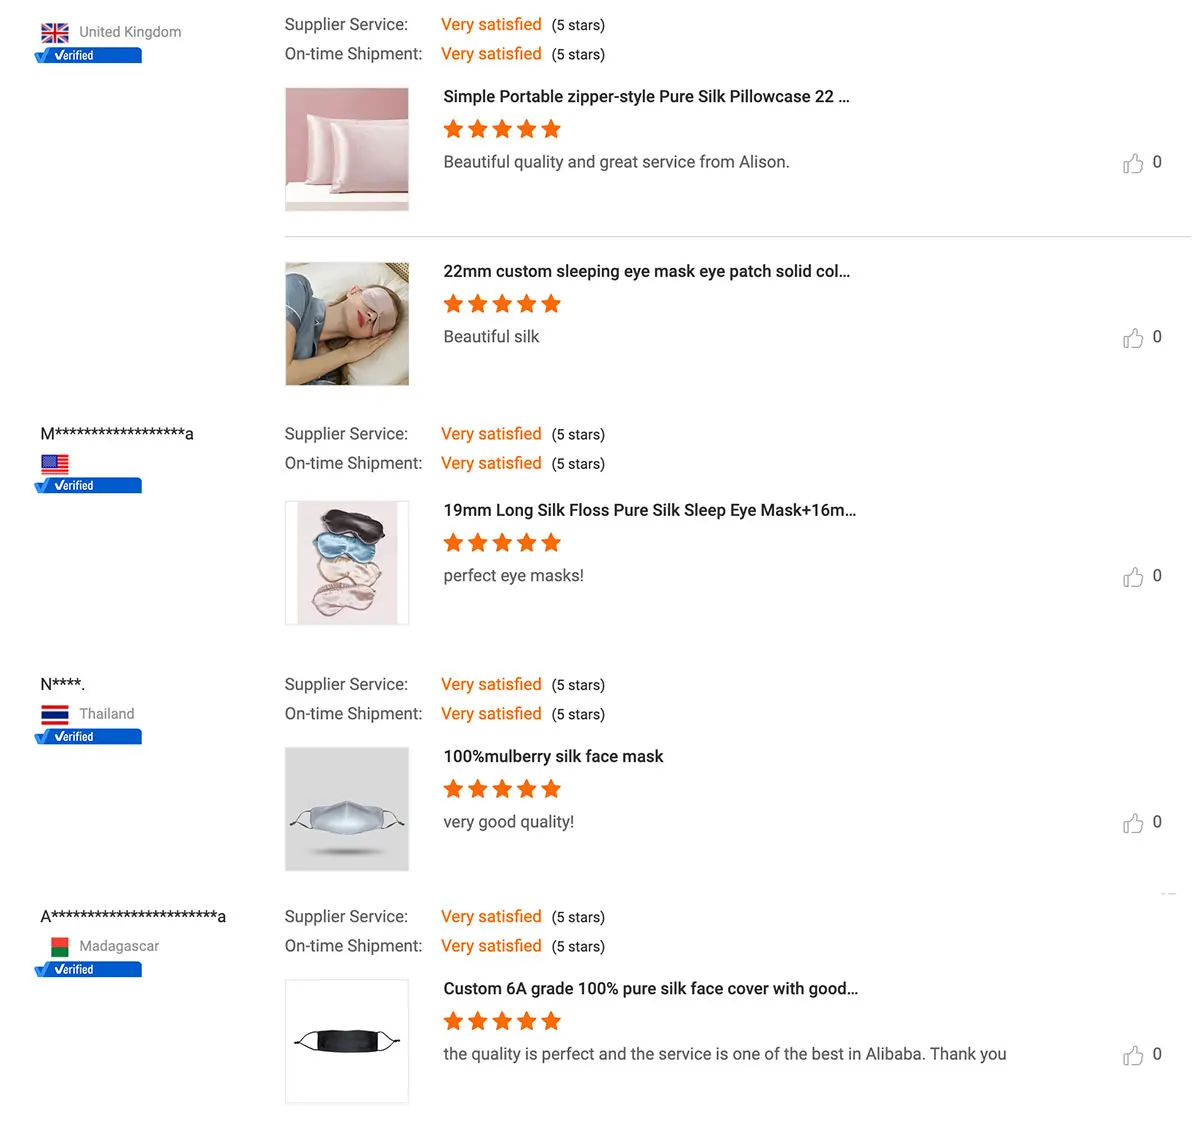Like the 'perfect eye masks!' review
Image resolution: width=1200 pixels, height=1130 pixels.
tap(1133, 577)
